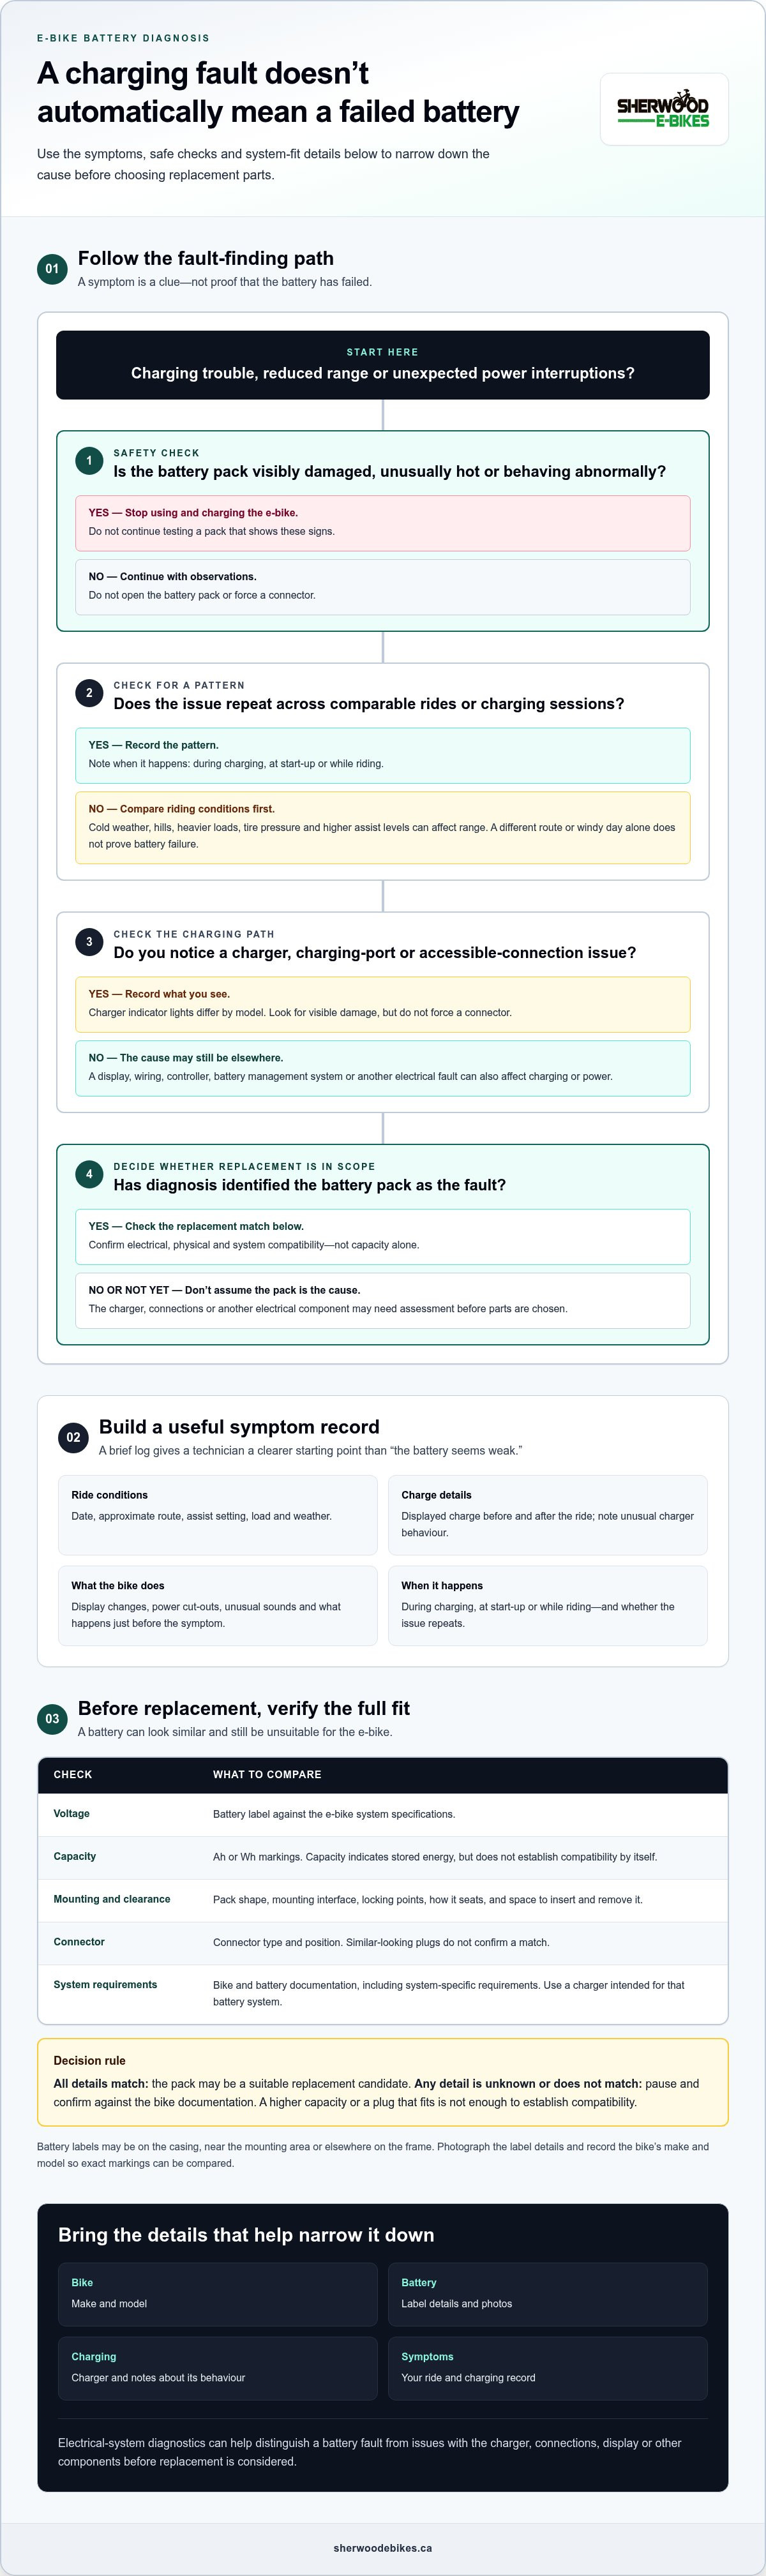Click the section 02 number badge
Image resolution: width=766 pixels, height=2576 pixels.
tap(73, 1437)
